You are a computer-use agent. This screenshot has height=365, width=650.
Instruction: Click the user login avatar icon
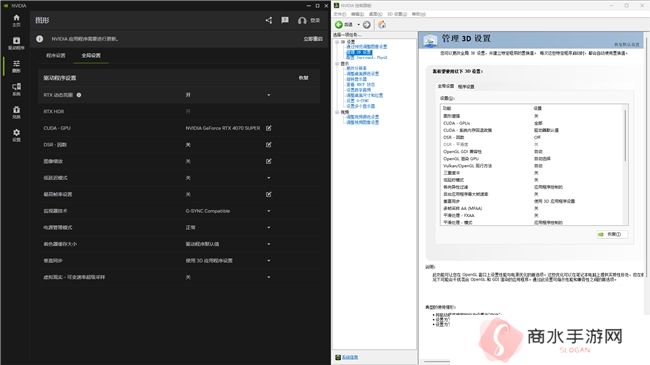[302, 20]
